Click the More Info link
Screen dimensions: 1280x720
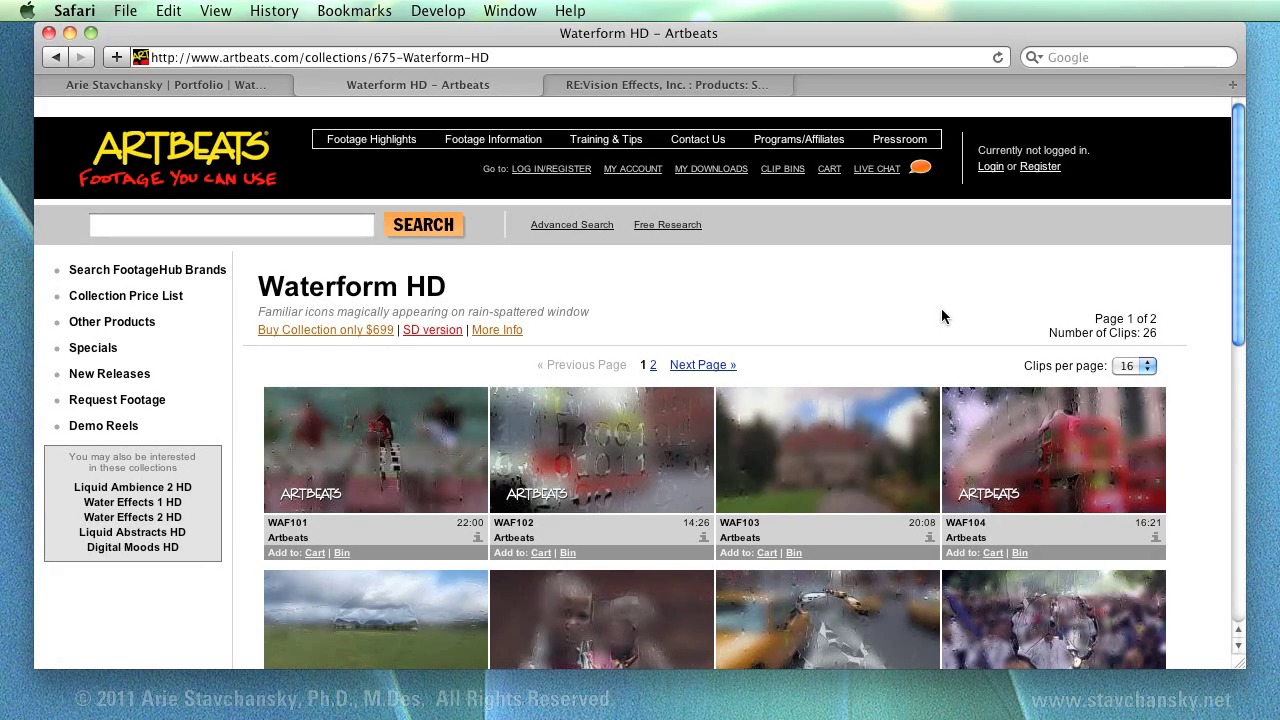pyautogui.click(x=497, y=330)
